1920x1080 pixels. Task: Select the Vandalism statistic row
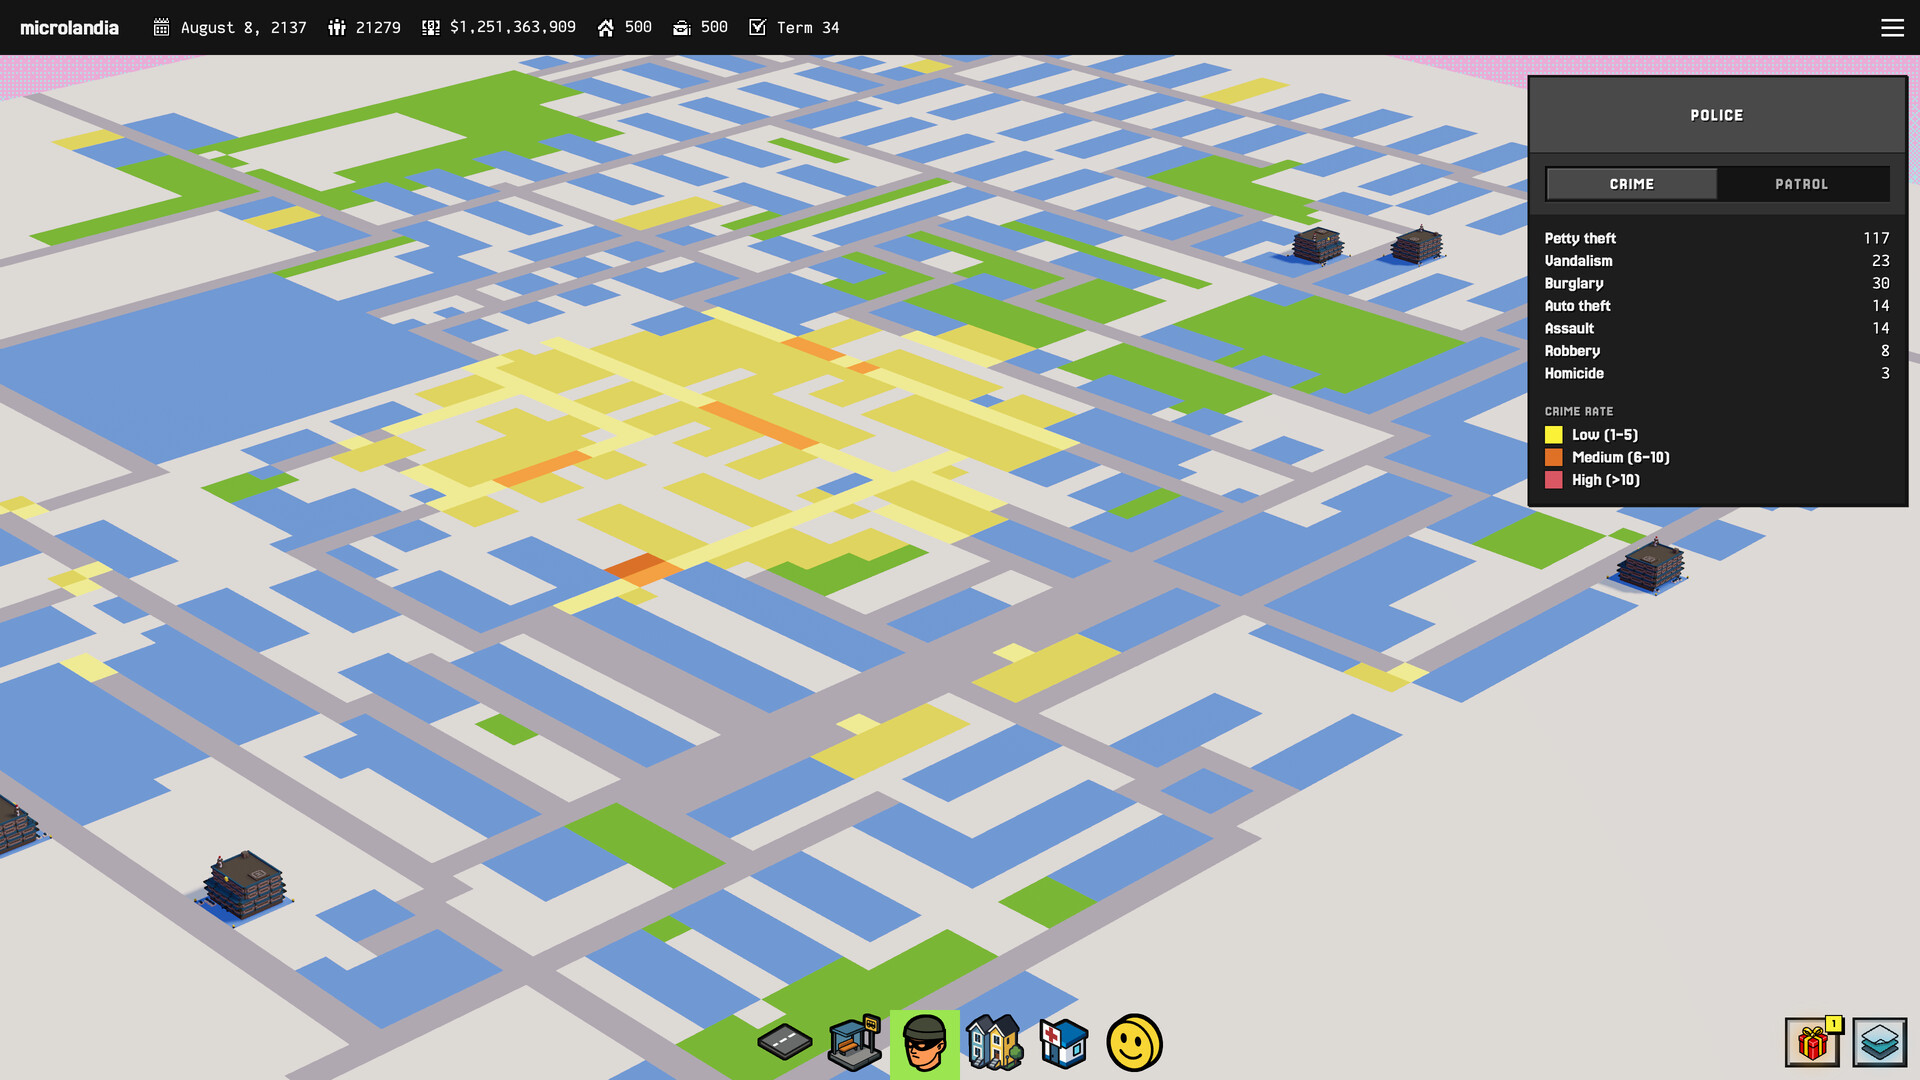pyautogui.click(x=1717, y=261)
